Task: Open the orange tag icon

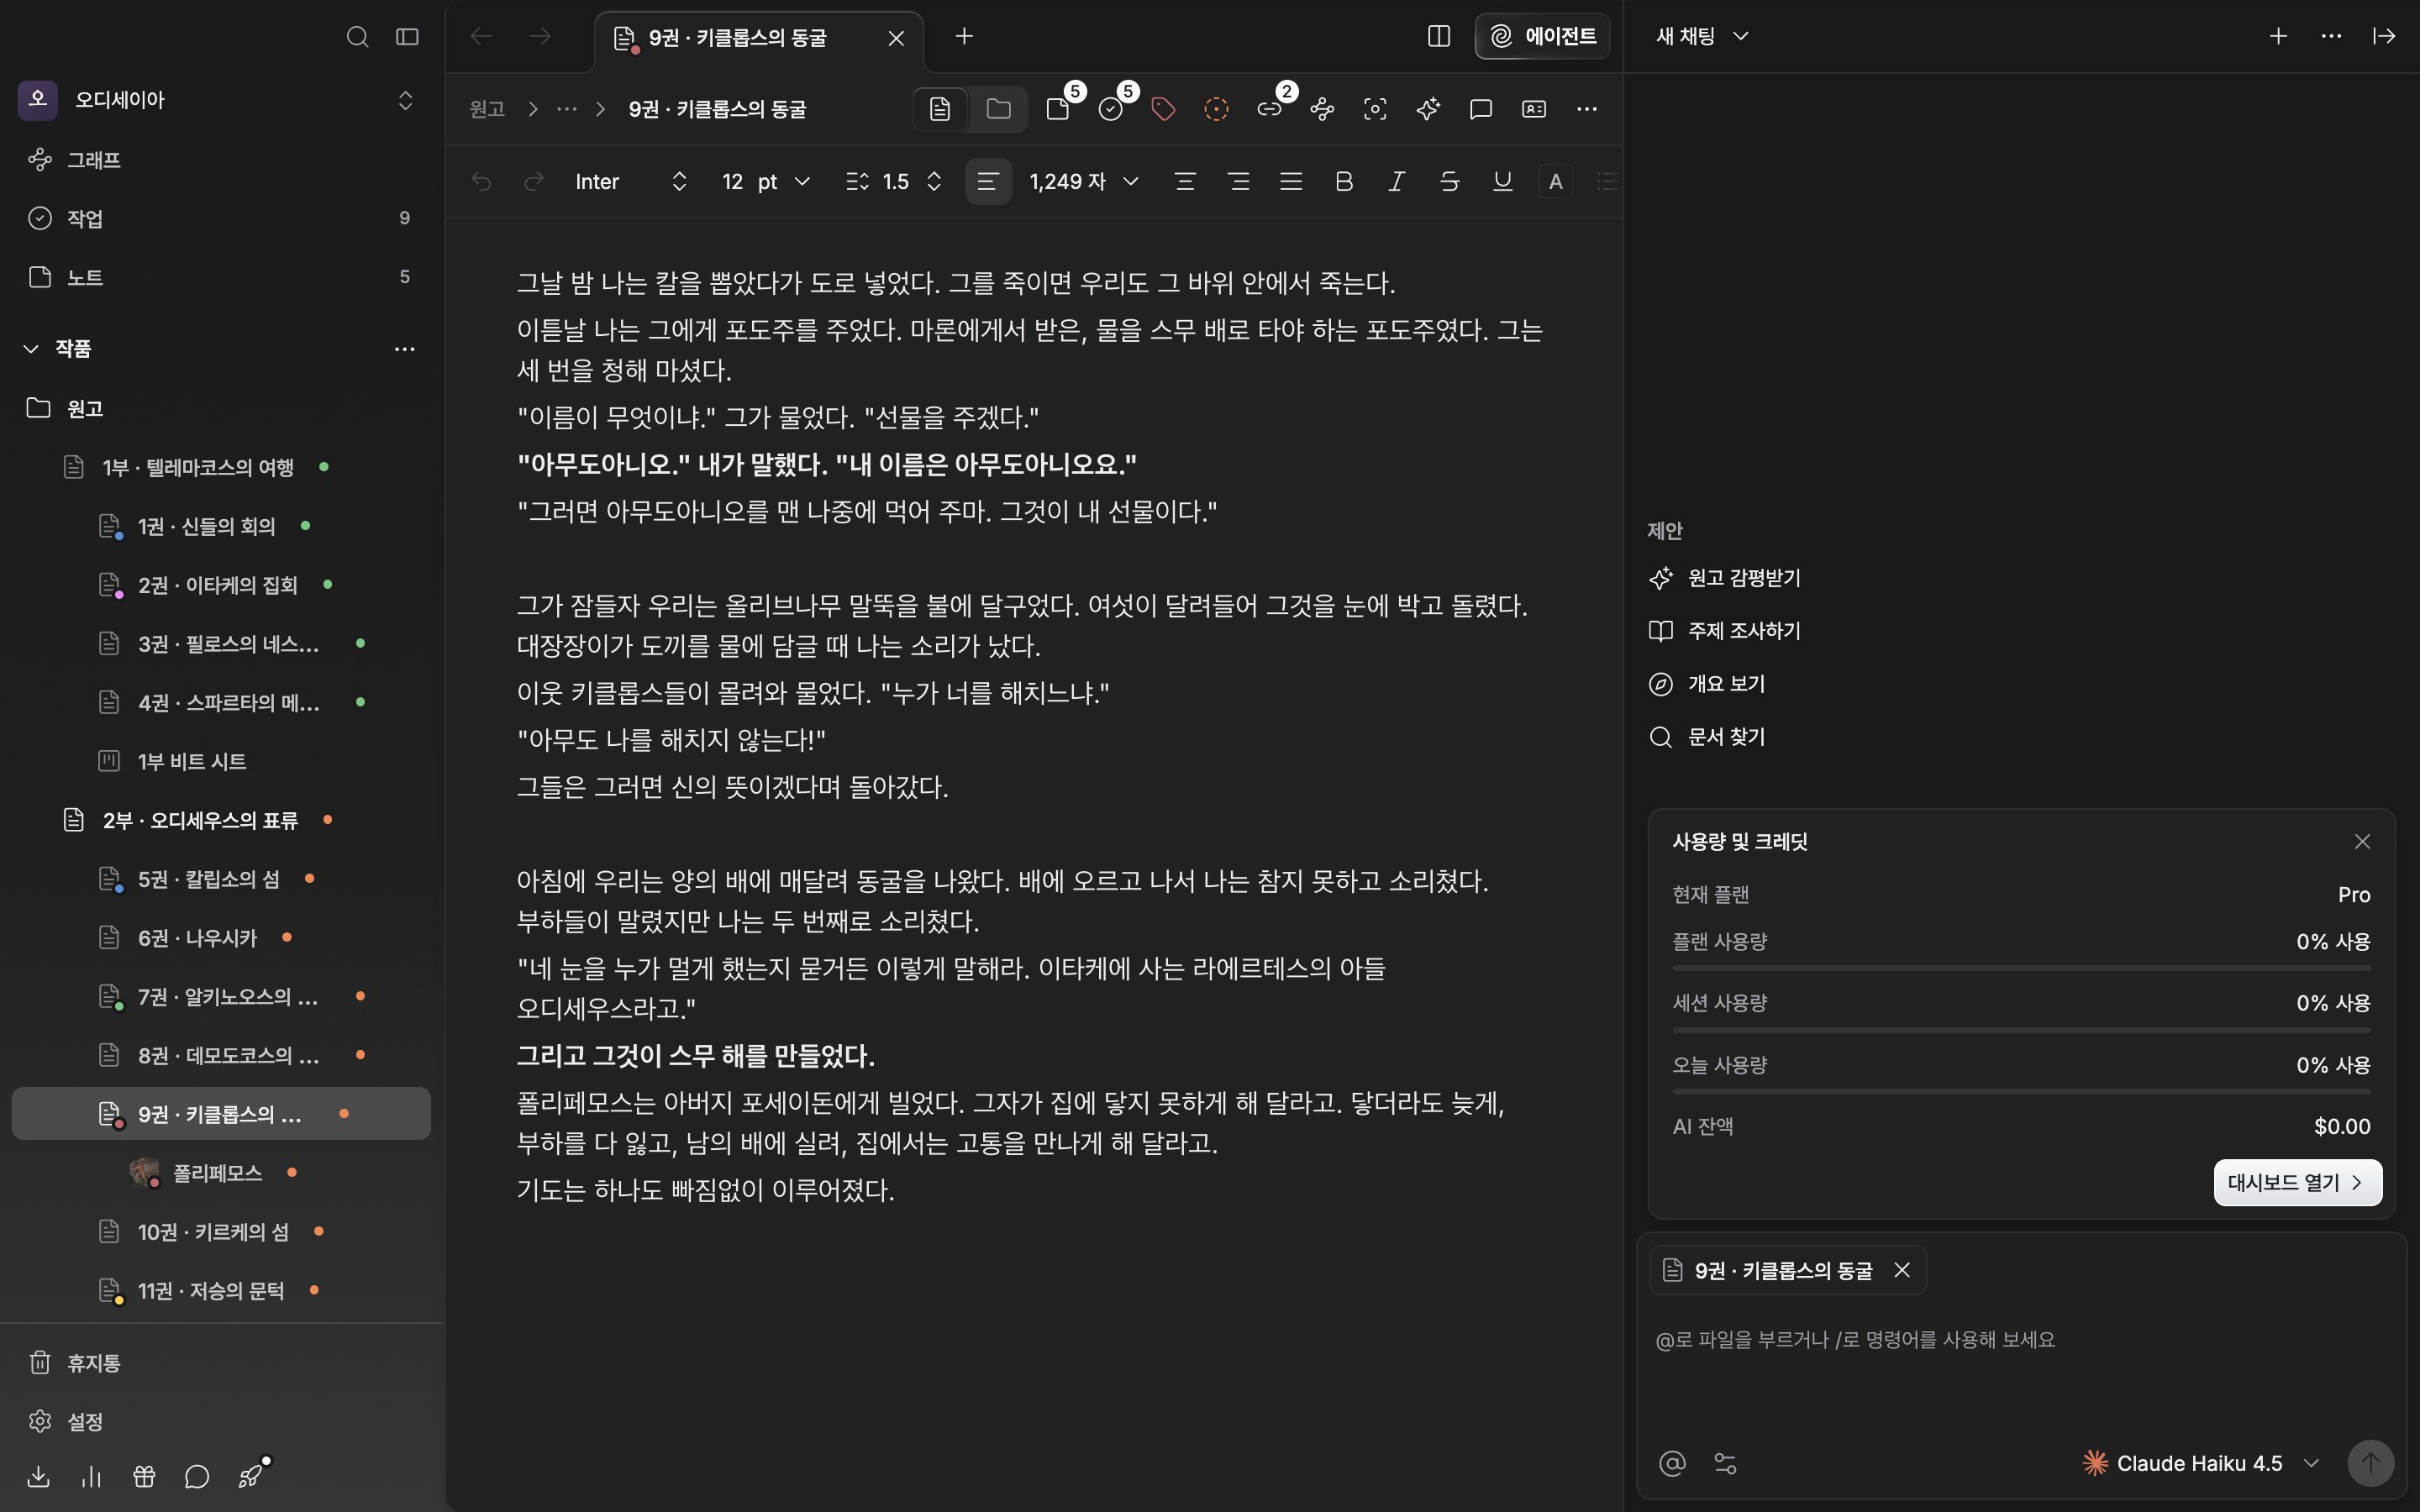Action: [1163, 109]
